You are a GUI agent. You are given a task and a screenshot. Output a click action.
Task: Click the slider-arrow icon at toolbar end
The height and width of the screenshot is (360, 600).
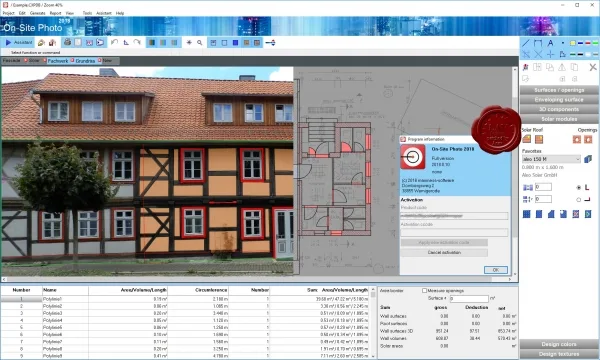[270, 42]
